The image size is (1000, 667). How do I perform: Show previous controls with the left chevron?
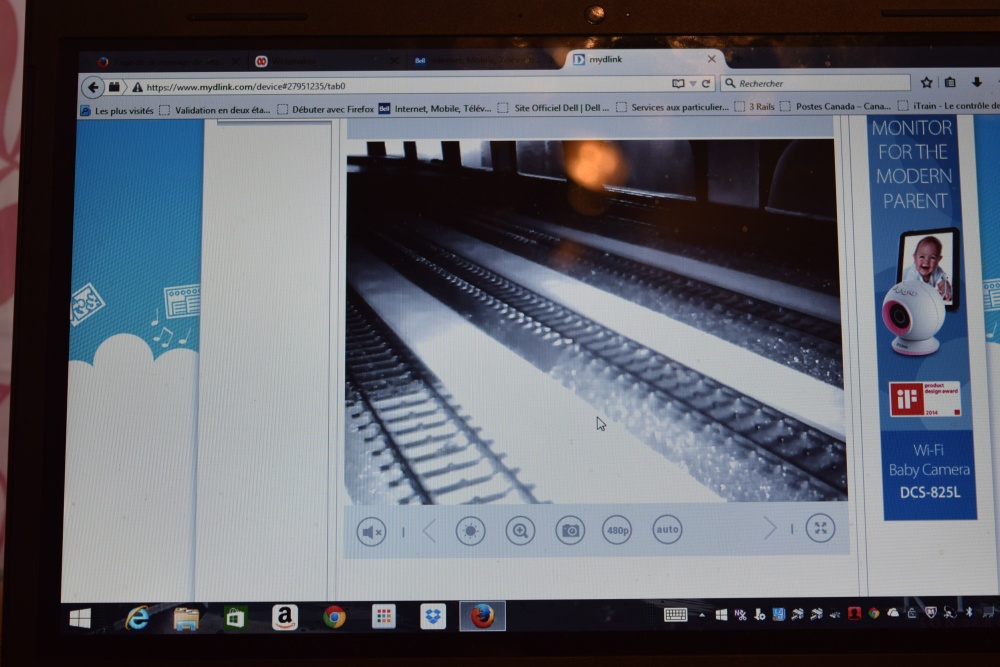coord(429,531)
